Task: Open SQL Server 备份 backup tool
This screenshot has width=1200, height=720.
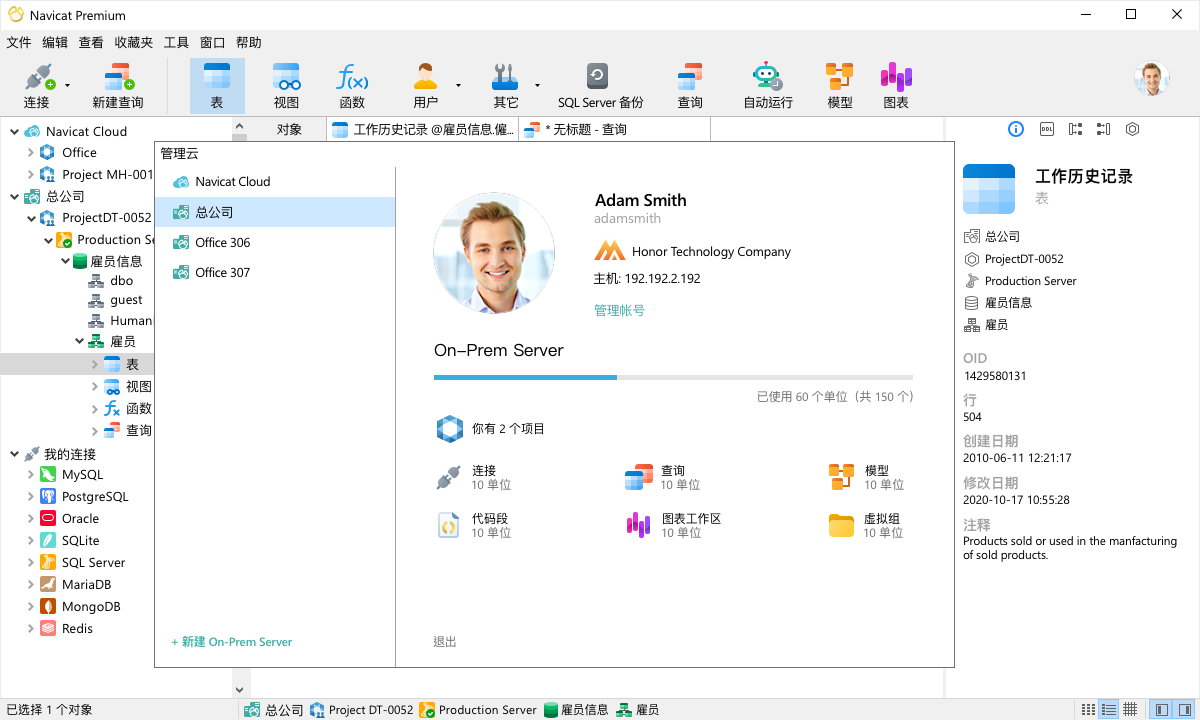Action: [x=600, y=85]
